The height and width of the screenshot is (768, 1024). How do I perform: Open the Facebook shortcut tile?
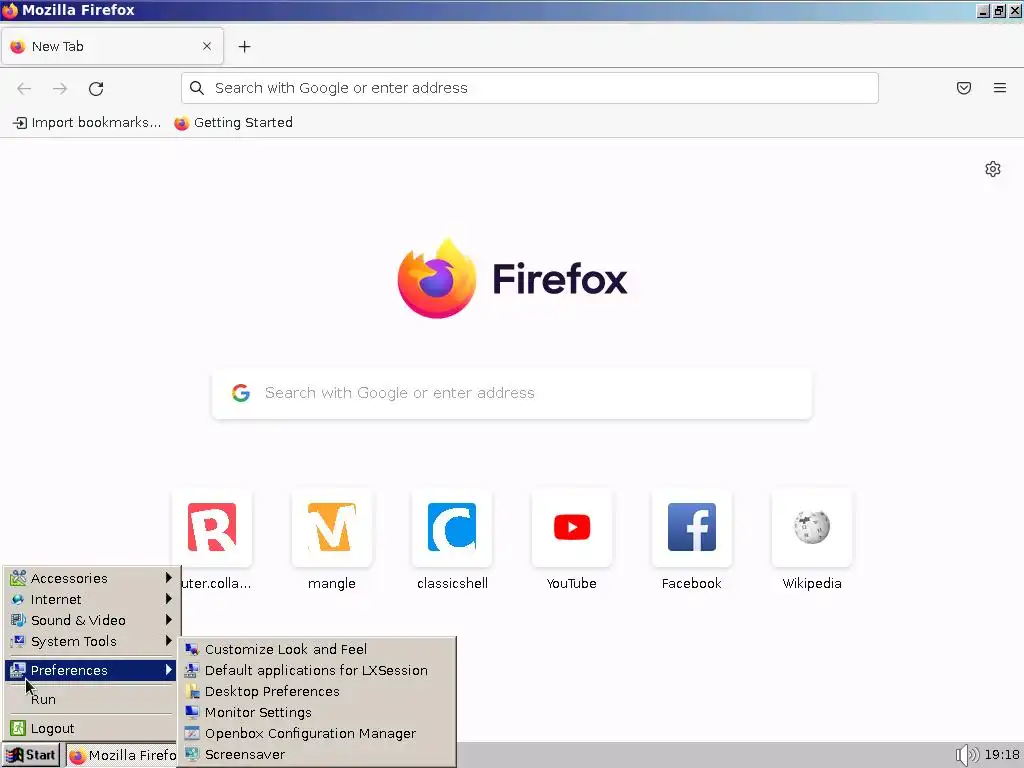(692, 528)
